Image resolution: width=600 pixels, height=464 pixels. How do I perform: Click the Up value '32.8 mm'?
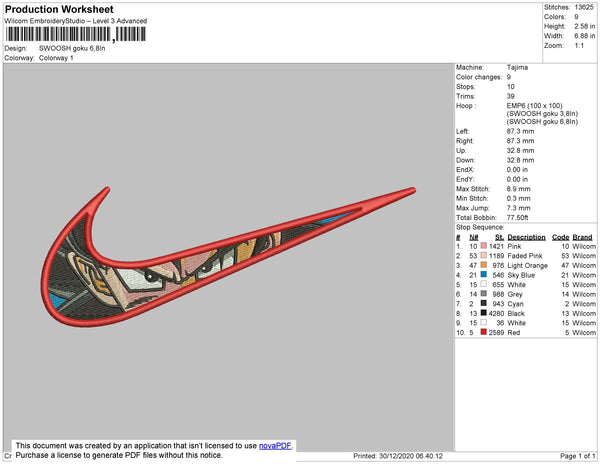(x=520, y=150)
